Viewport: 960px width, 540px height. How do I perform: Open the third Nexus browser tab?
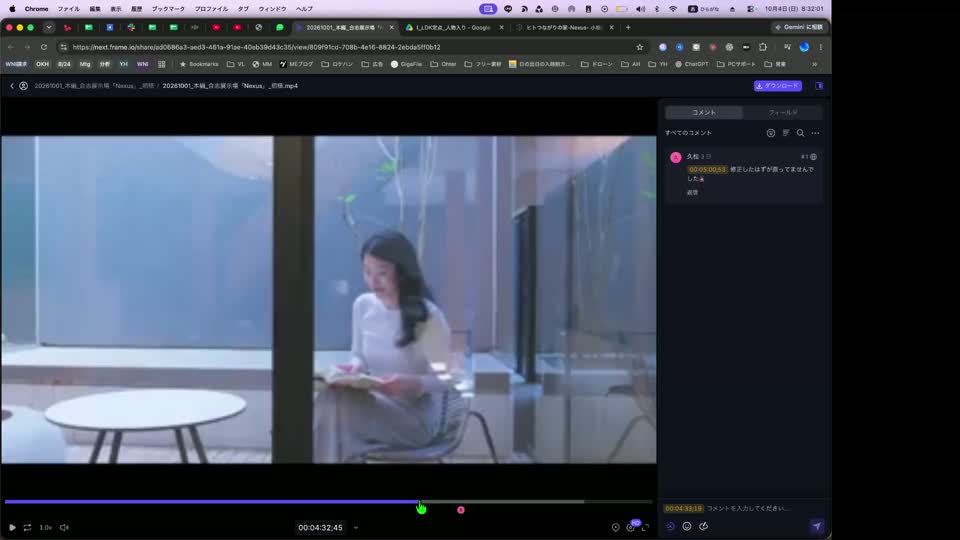(x=564, y=28)
